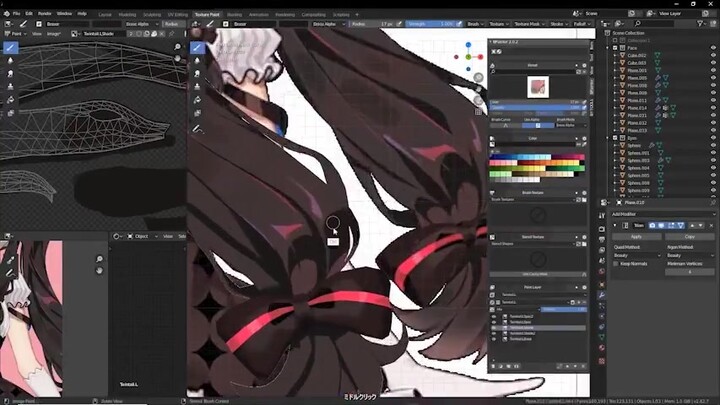The height and width of the screenshot is (405, 720).
Task: Enable the Keep Normals checkbox
Action: 616,264
